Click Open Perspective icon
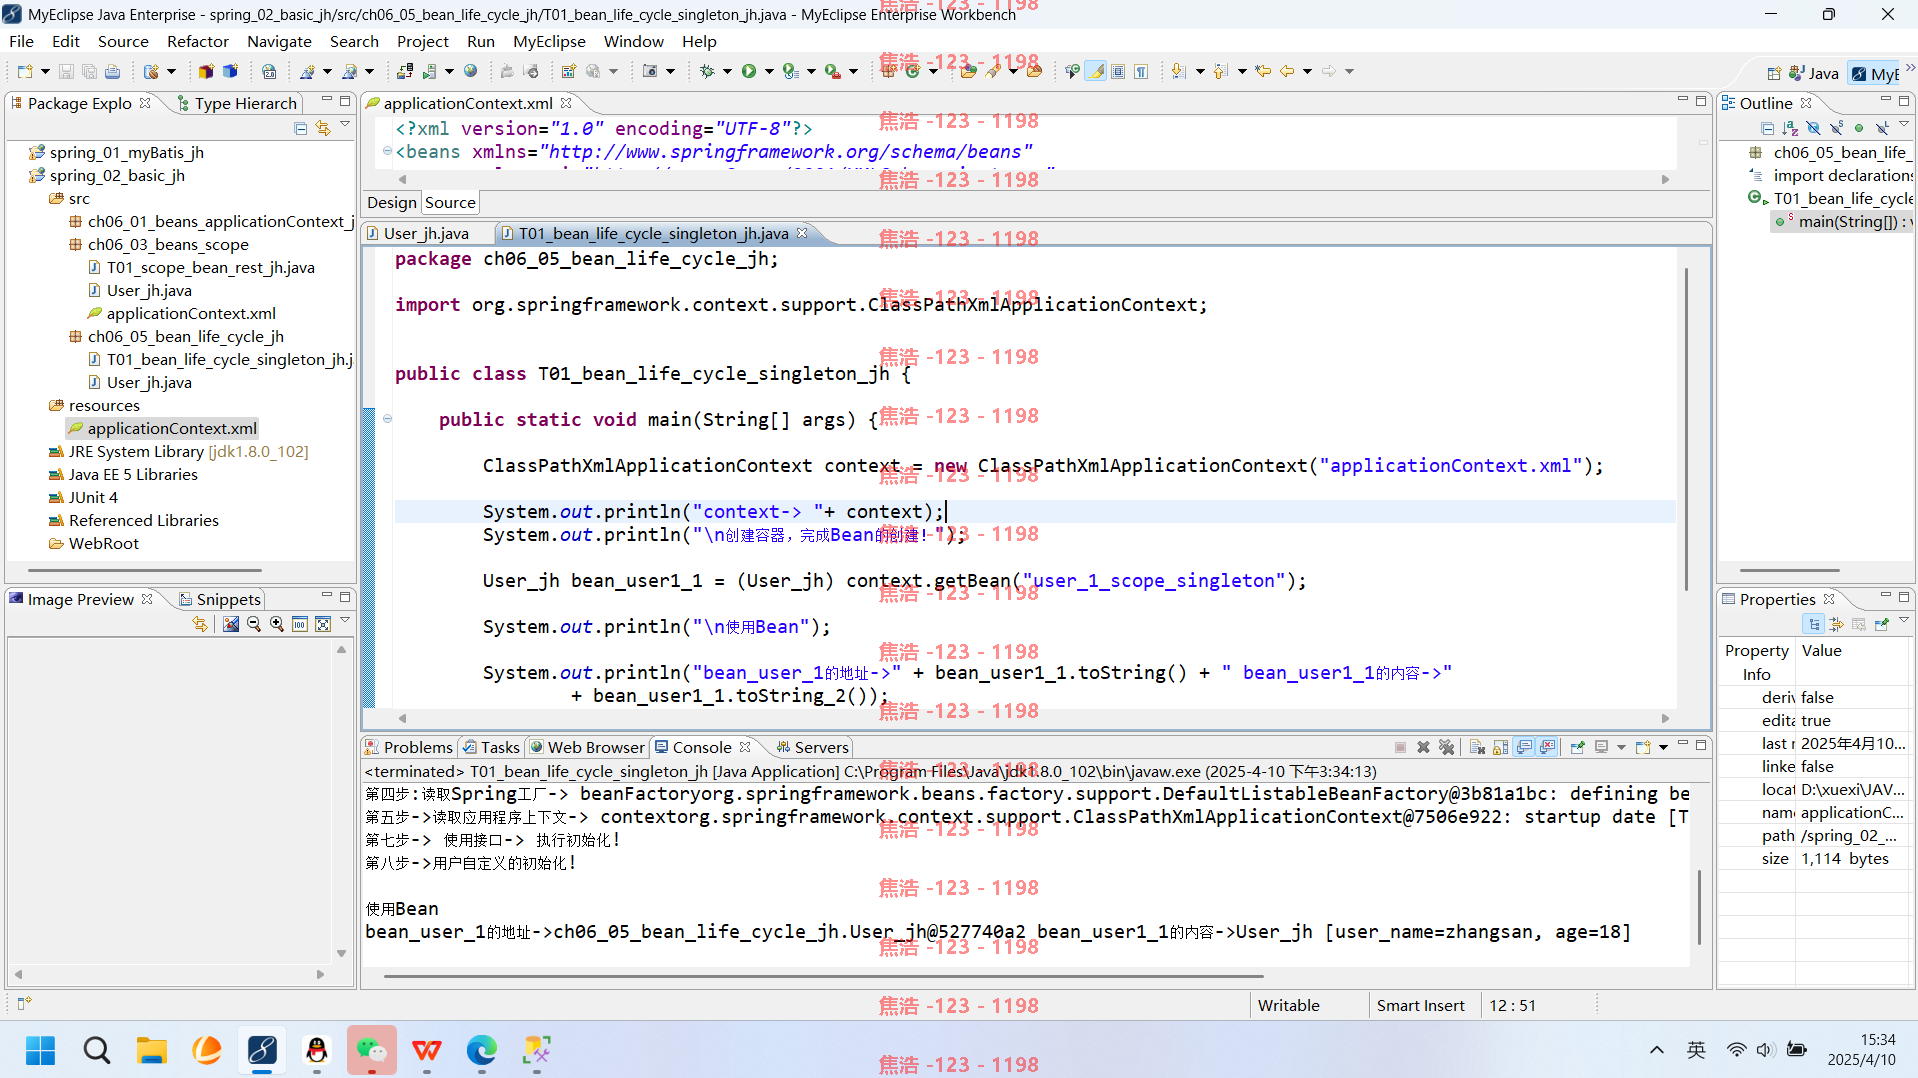Image resolution: width=1918 pixels, height=1078 pixels. click(1774, 73)
